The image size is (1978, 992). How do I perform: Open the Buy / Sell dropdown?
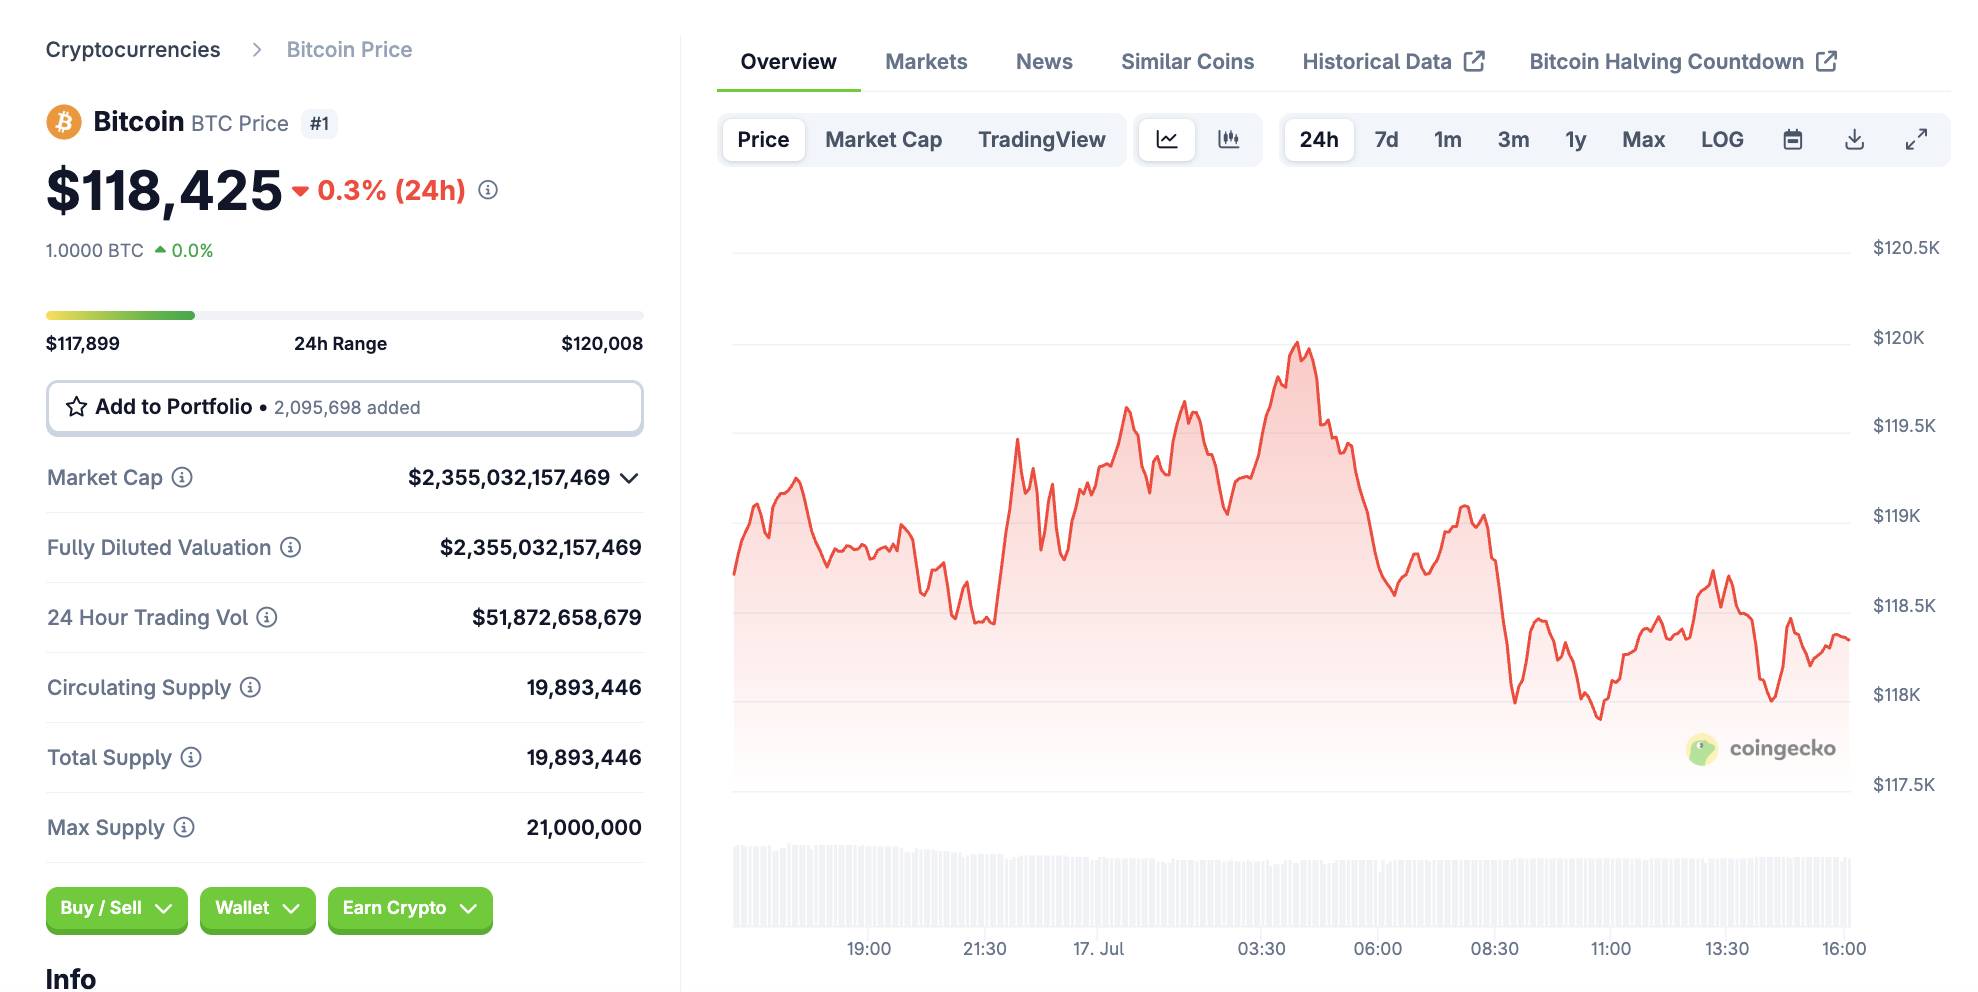coord(117,909)
